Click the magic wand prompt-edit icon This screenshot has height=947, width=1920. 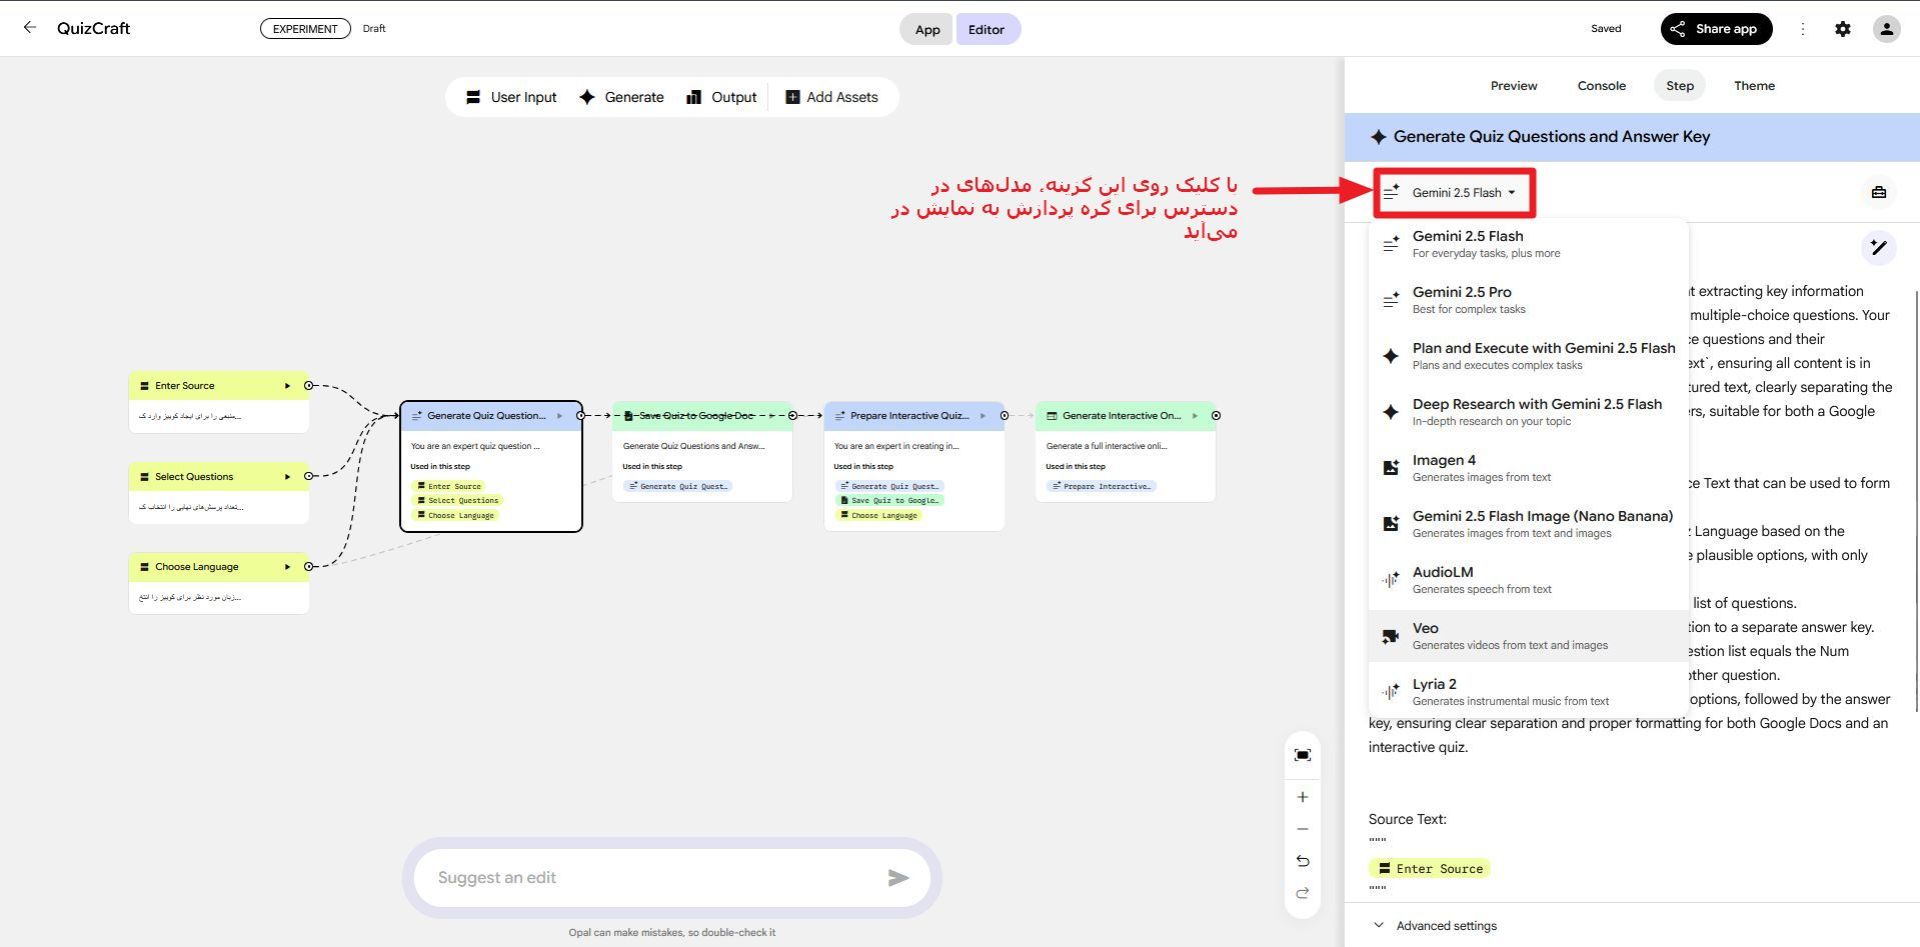point(1879,247)
